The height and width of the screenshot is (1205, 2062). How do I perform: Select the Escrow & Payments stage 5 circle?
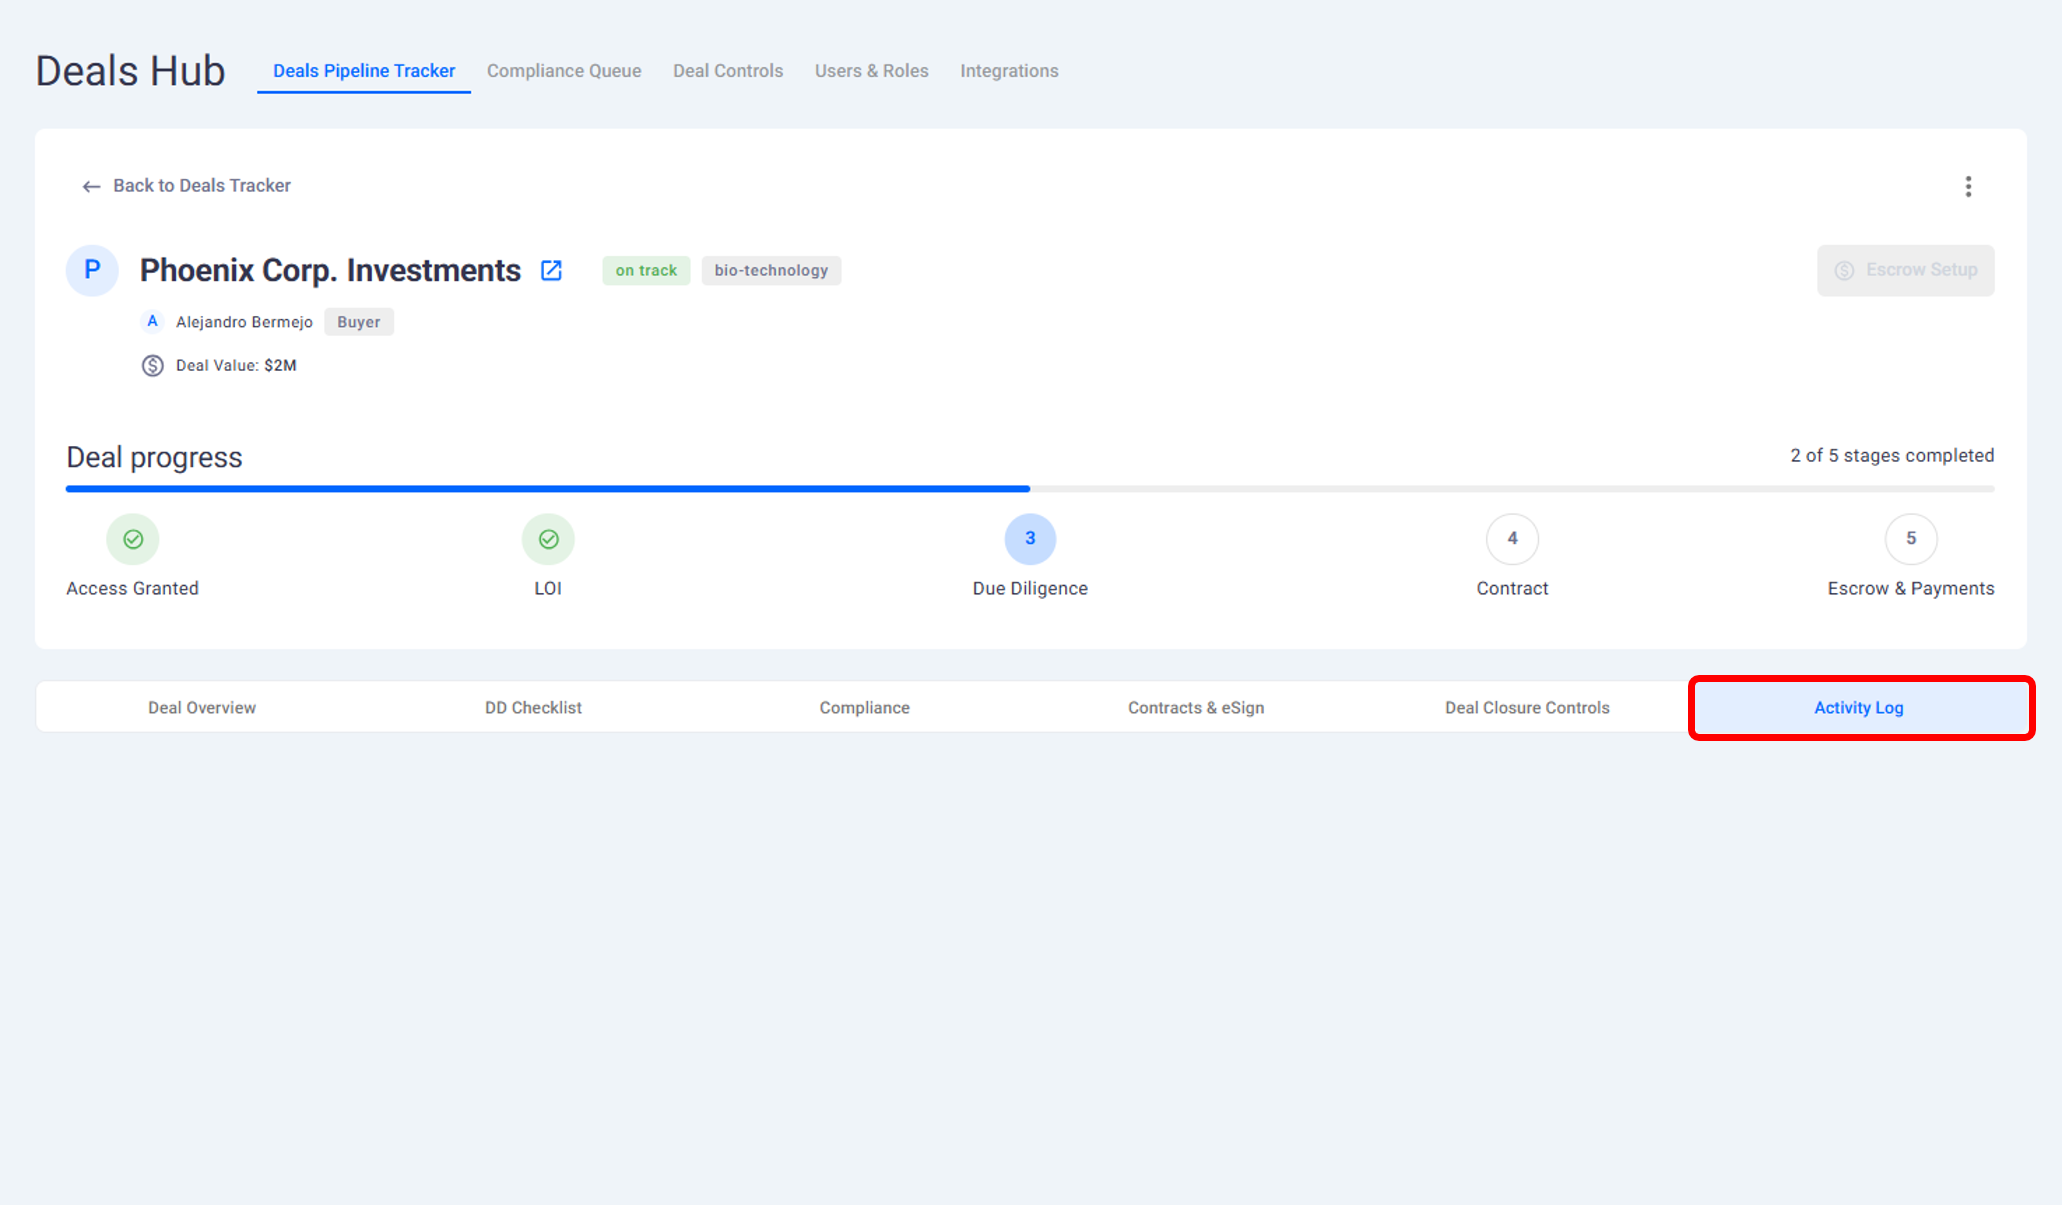click(x=1910, y=539)
